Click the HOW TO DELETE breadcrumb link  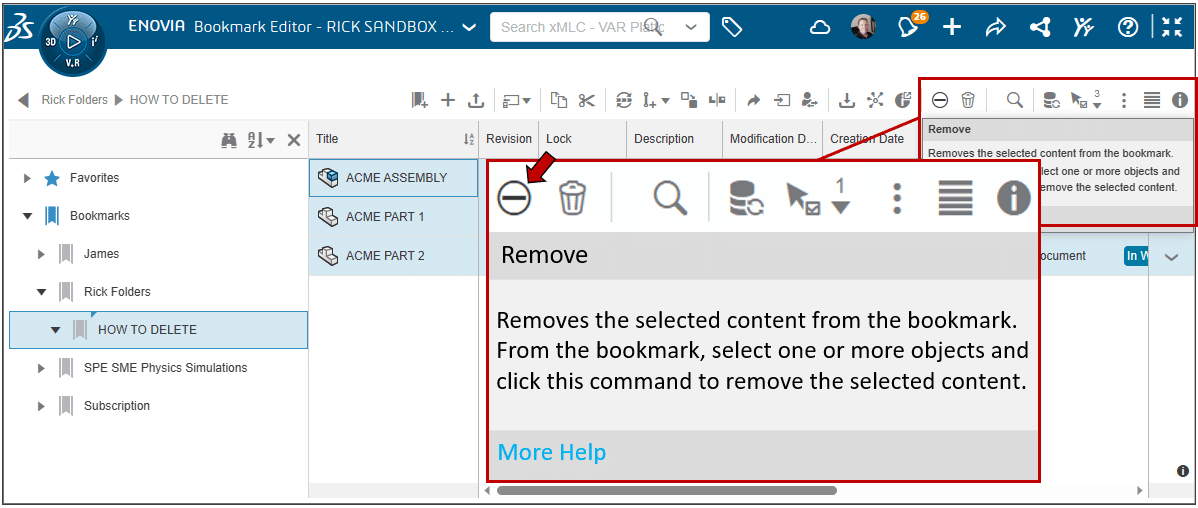tap(179, 100)
